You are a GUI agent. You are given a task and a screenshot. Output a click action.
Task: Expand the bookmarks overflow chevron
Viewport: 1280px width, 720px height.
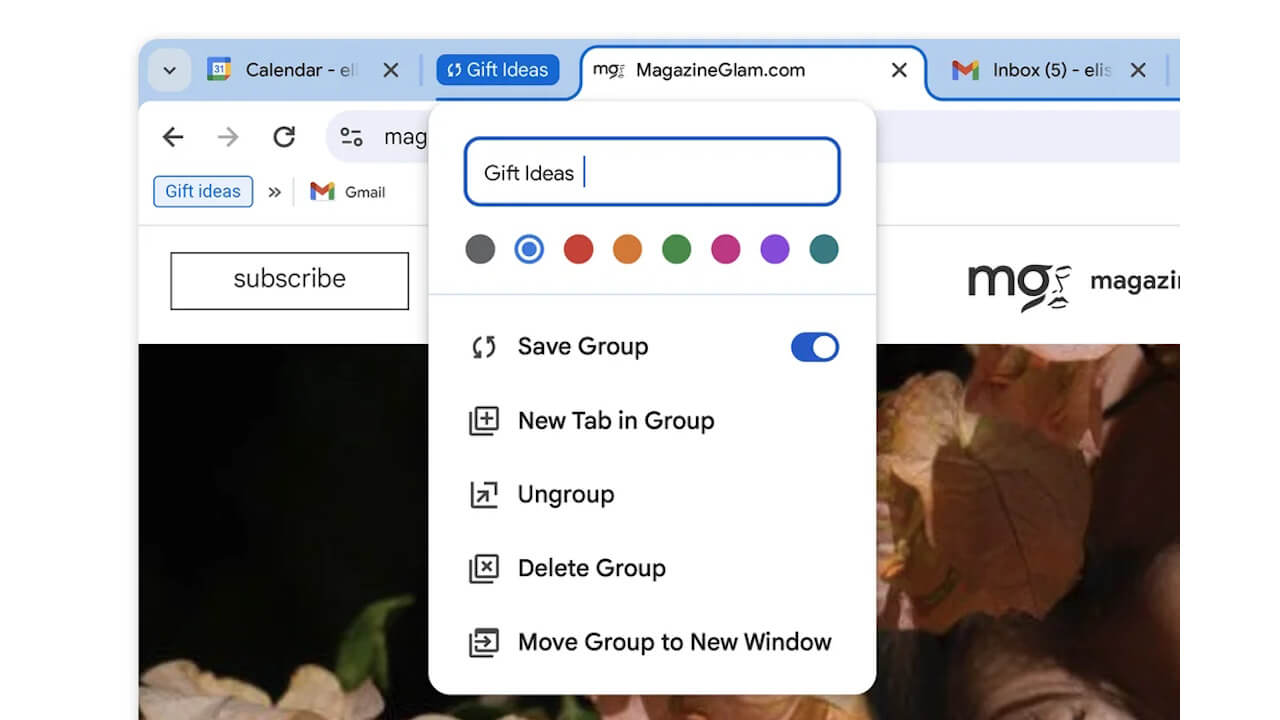(275, 191)
